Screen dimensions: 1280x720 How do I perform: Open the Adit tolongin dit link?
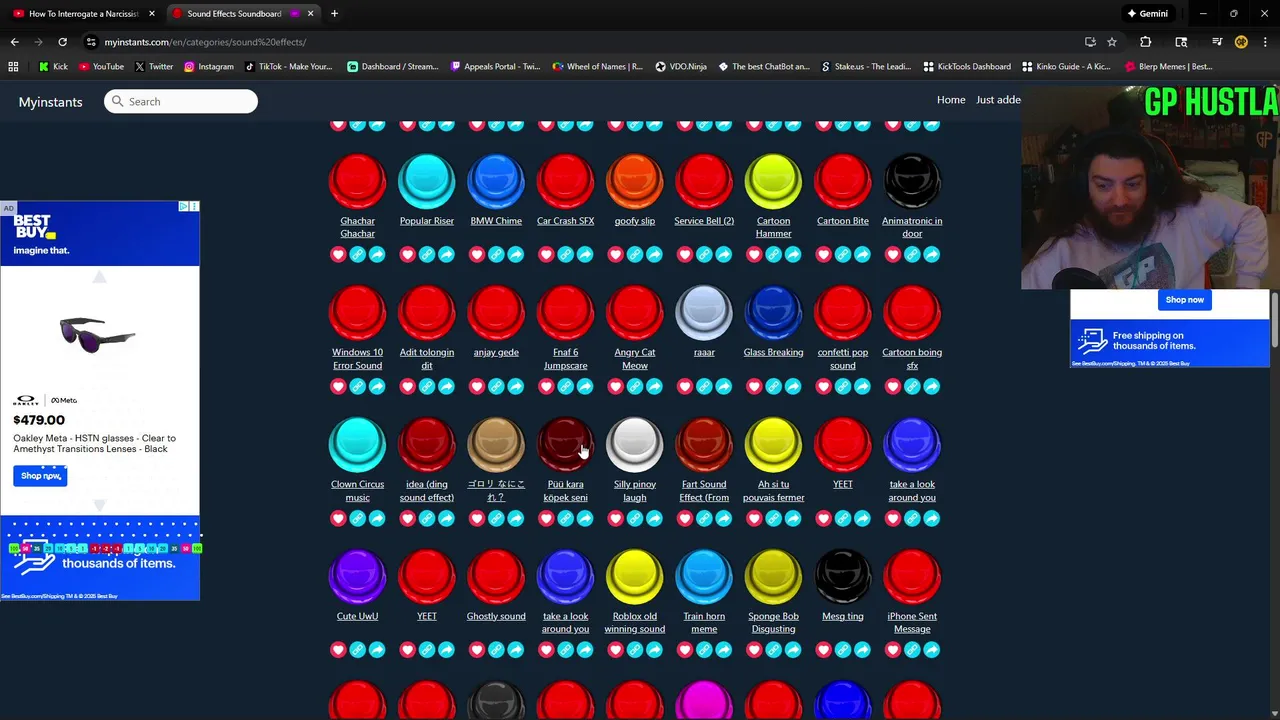(427, 359)
